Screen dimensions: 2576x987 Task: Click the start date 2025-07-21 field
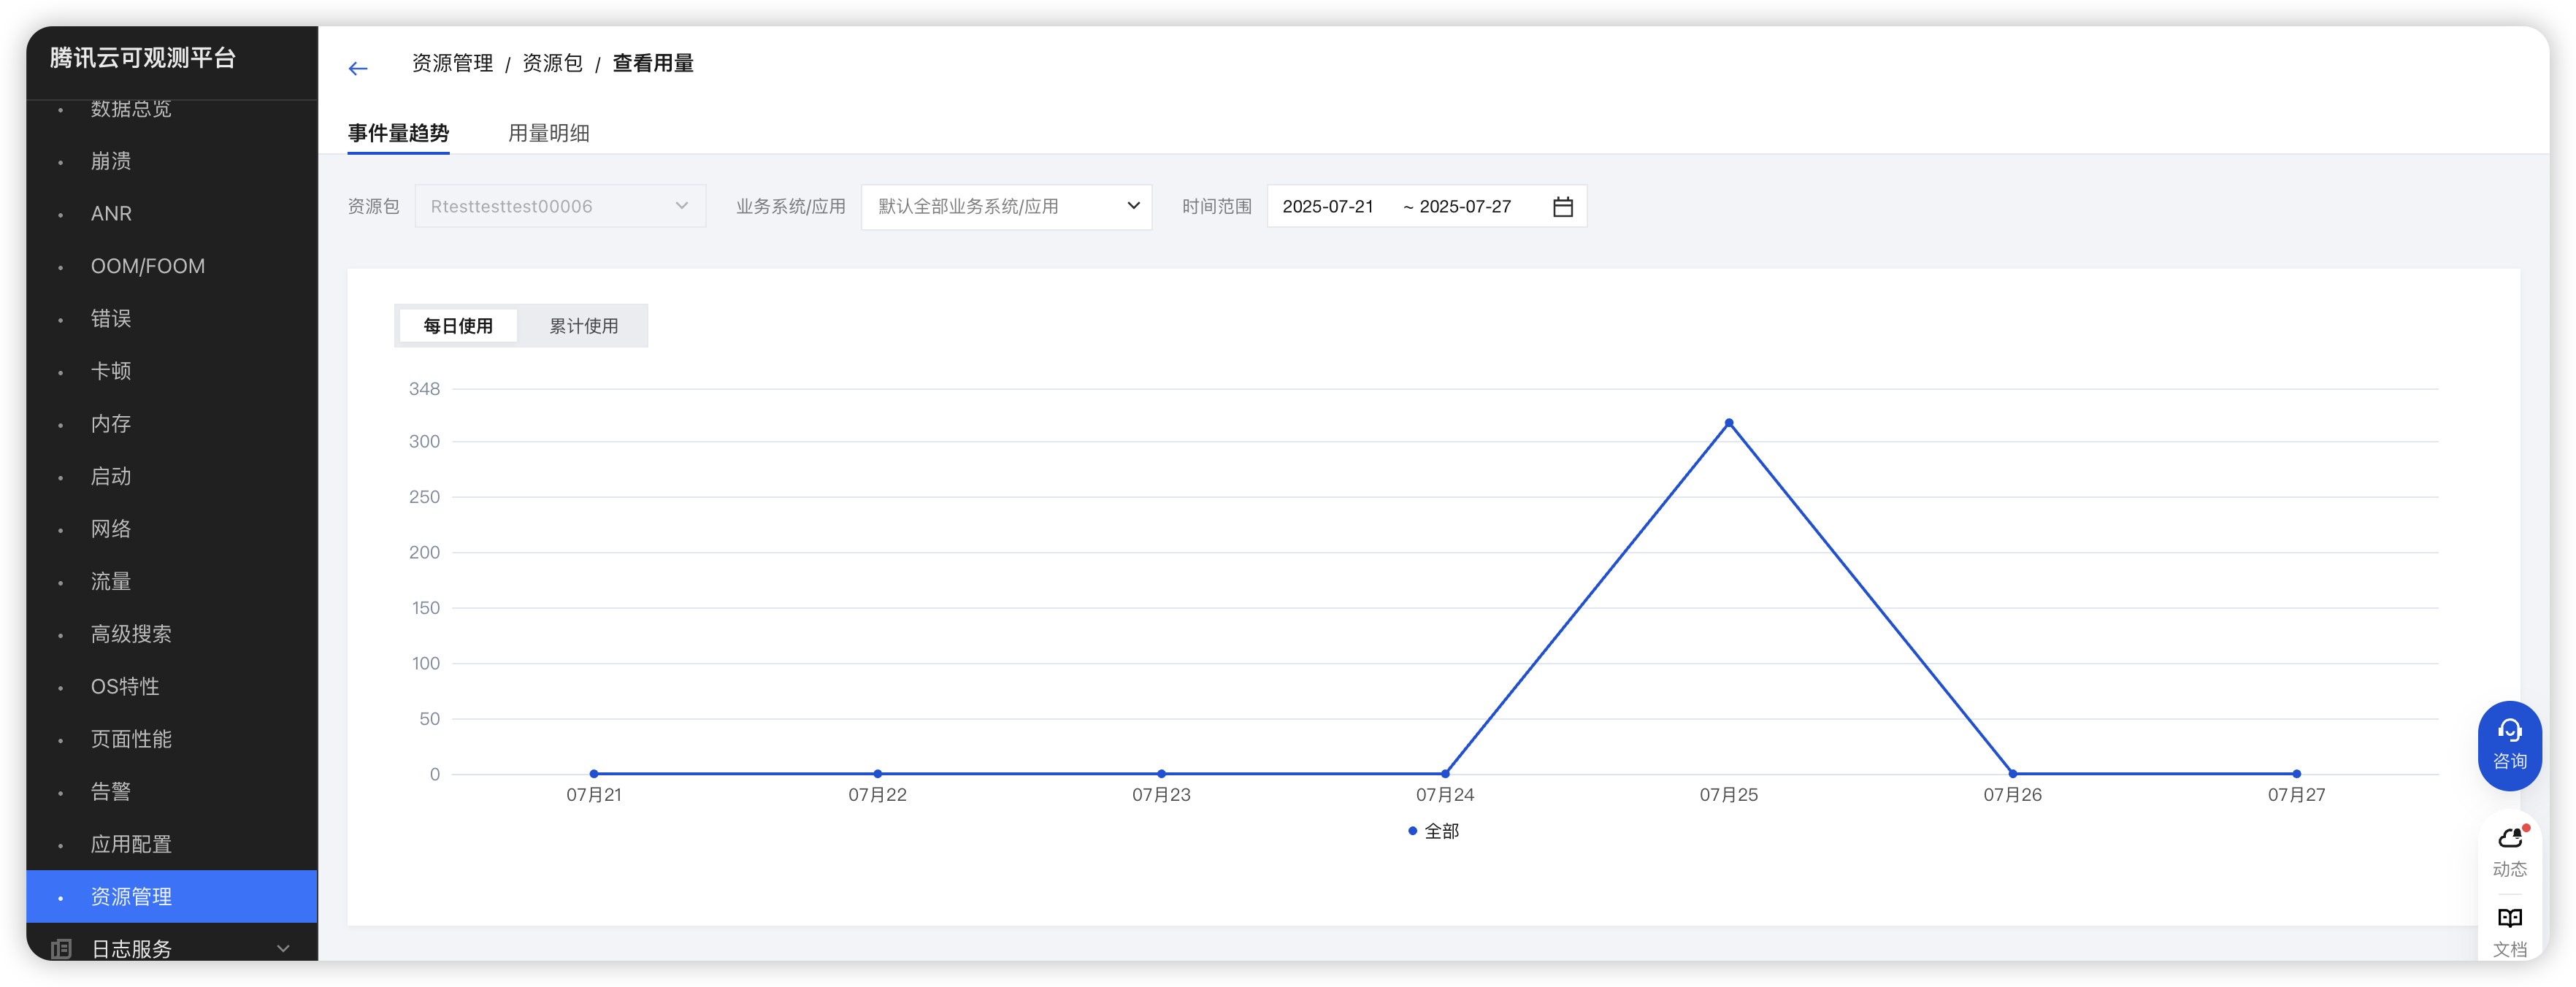click(1328, 206)
